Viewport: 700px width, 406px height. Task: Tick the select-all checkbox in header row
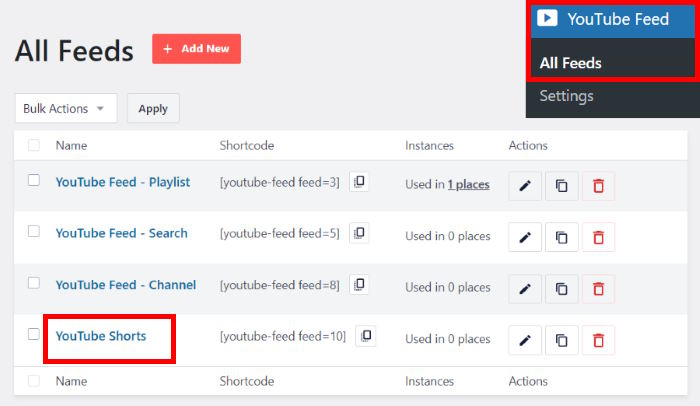click(34, 145)
